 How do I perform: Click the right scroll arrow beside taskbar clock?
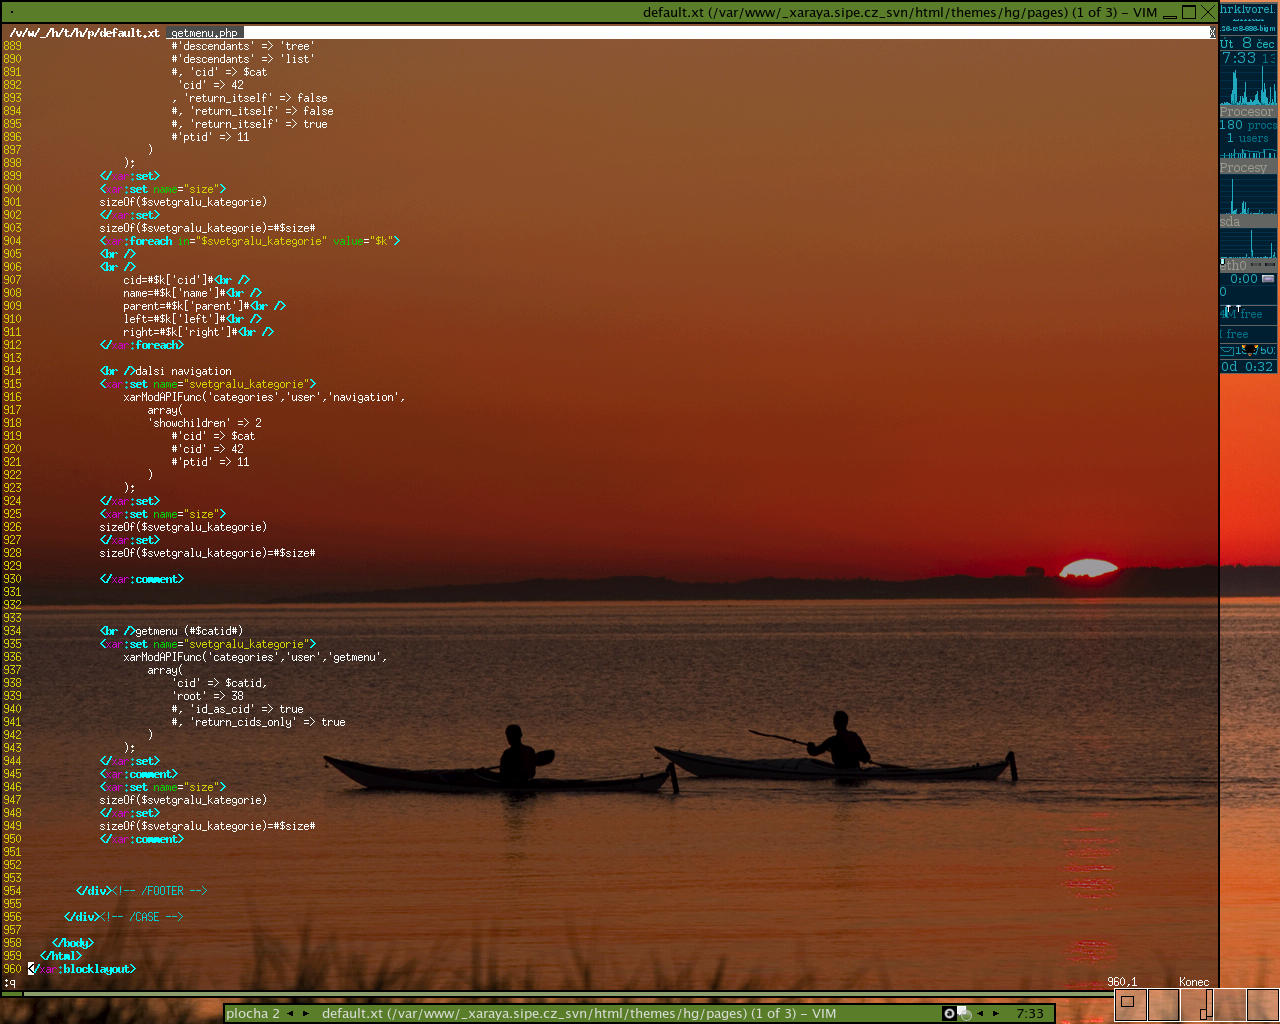point(996,1013)
